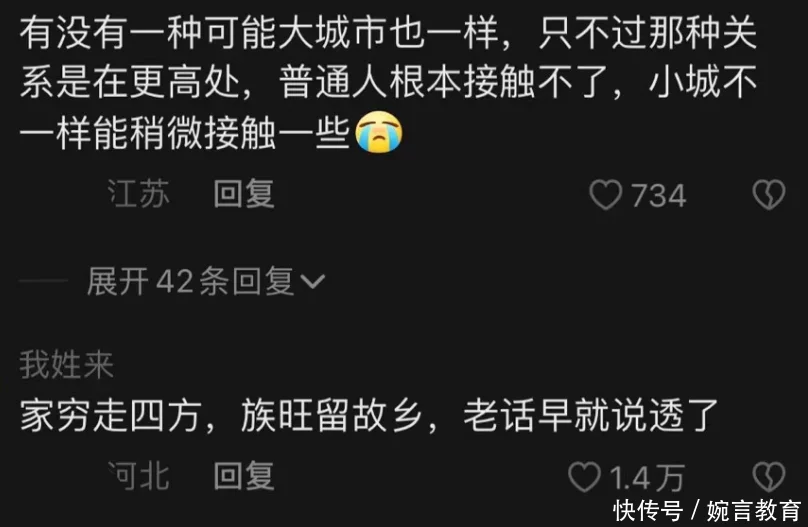The image size is (808, 527).
Task: Tap the 江苏 location label
Action: [x=138, y=194]
